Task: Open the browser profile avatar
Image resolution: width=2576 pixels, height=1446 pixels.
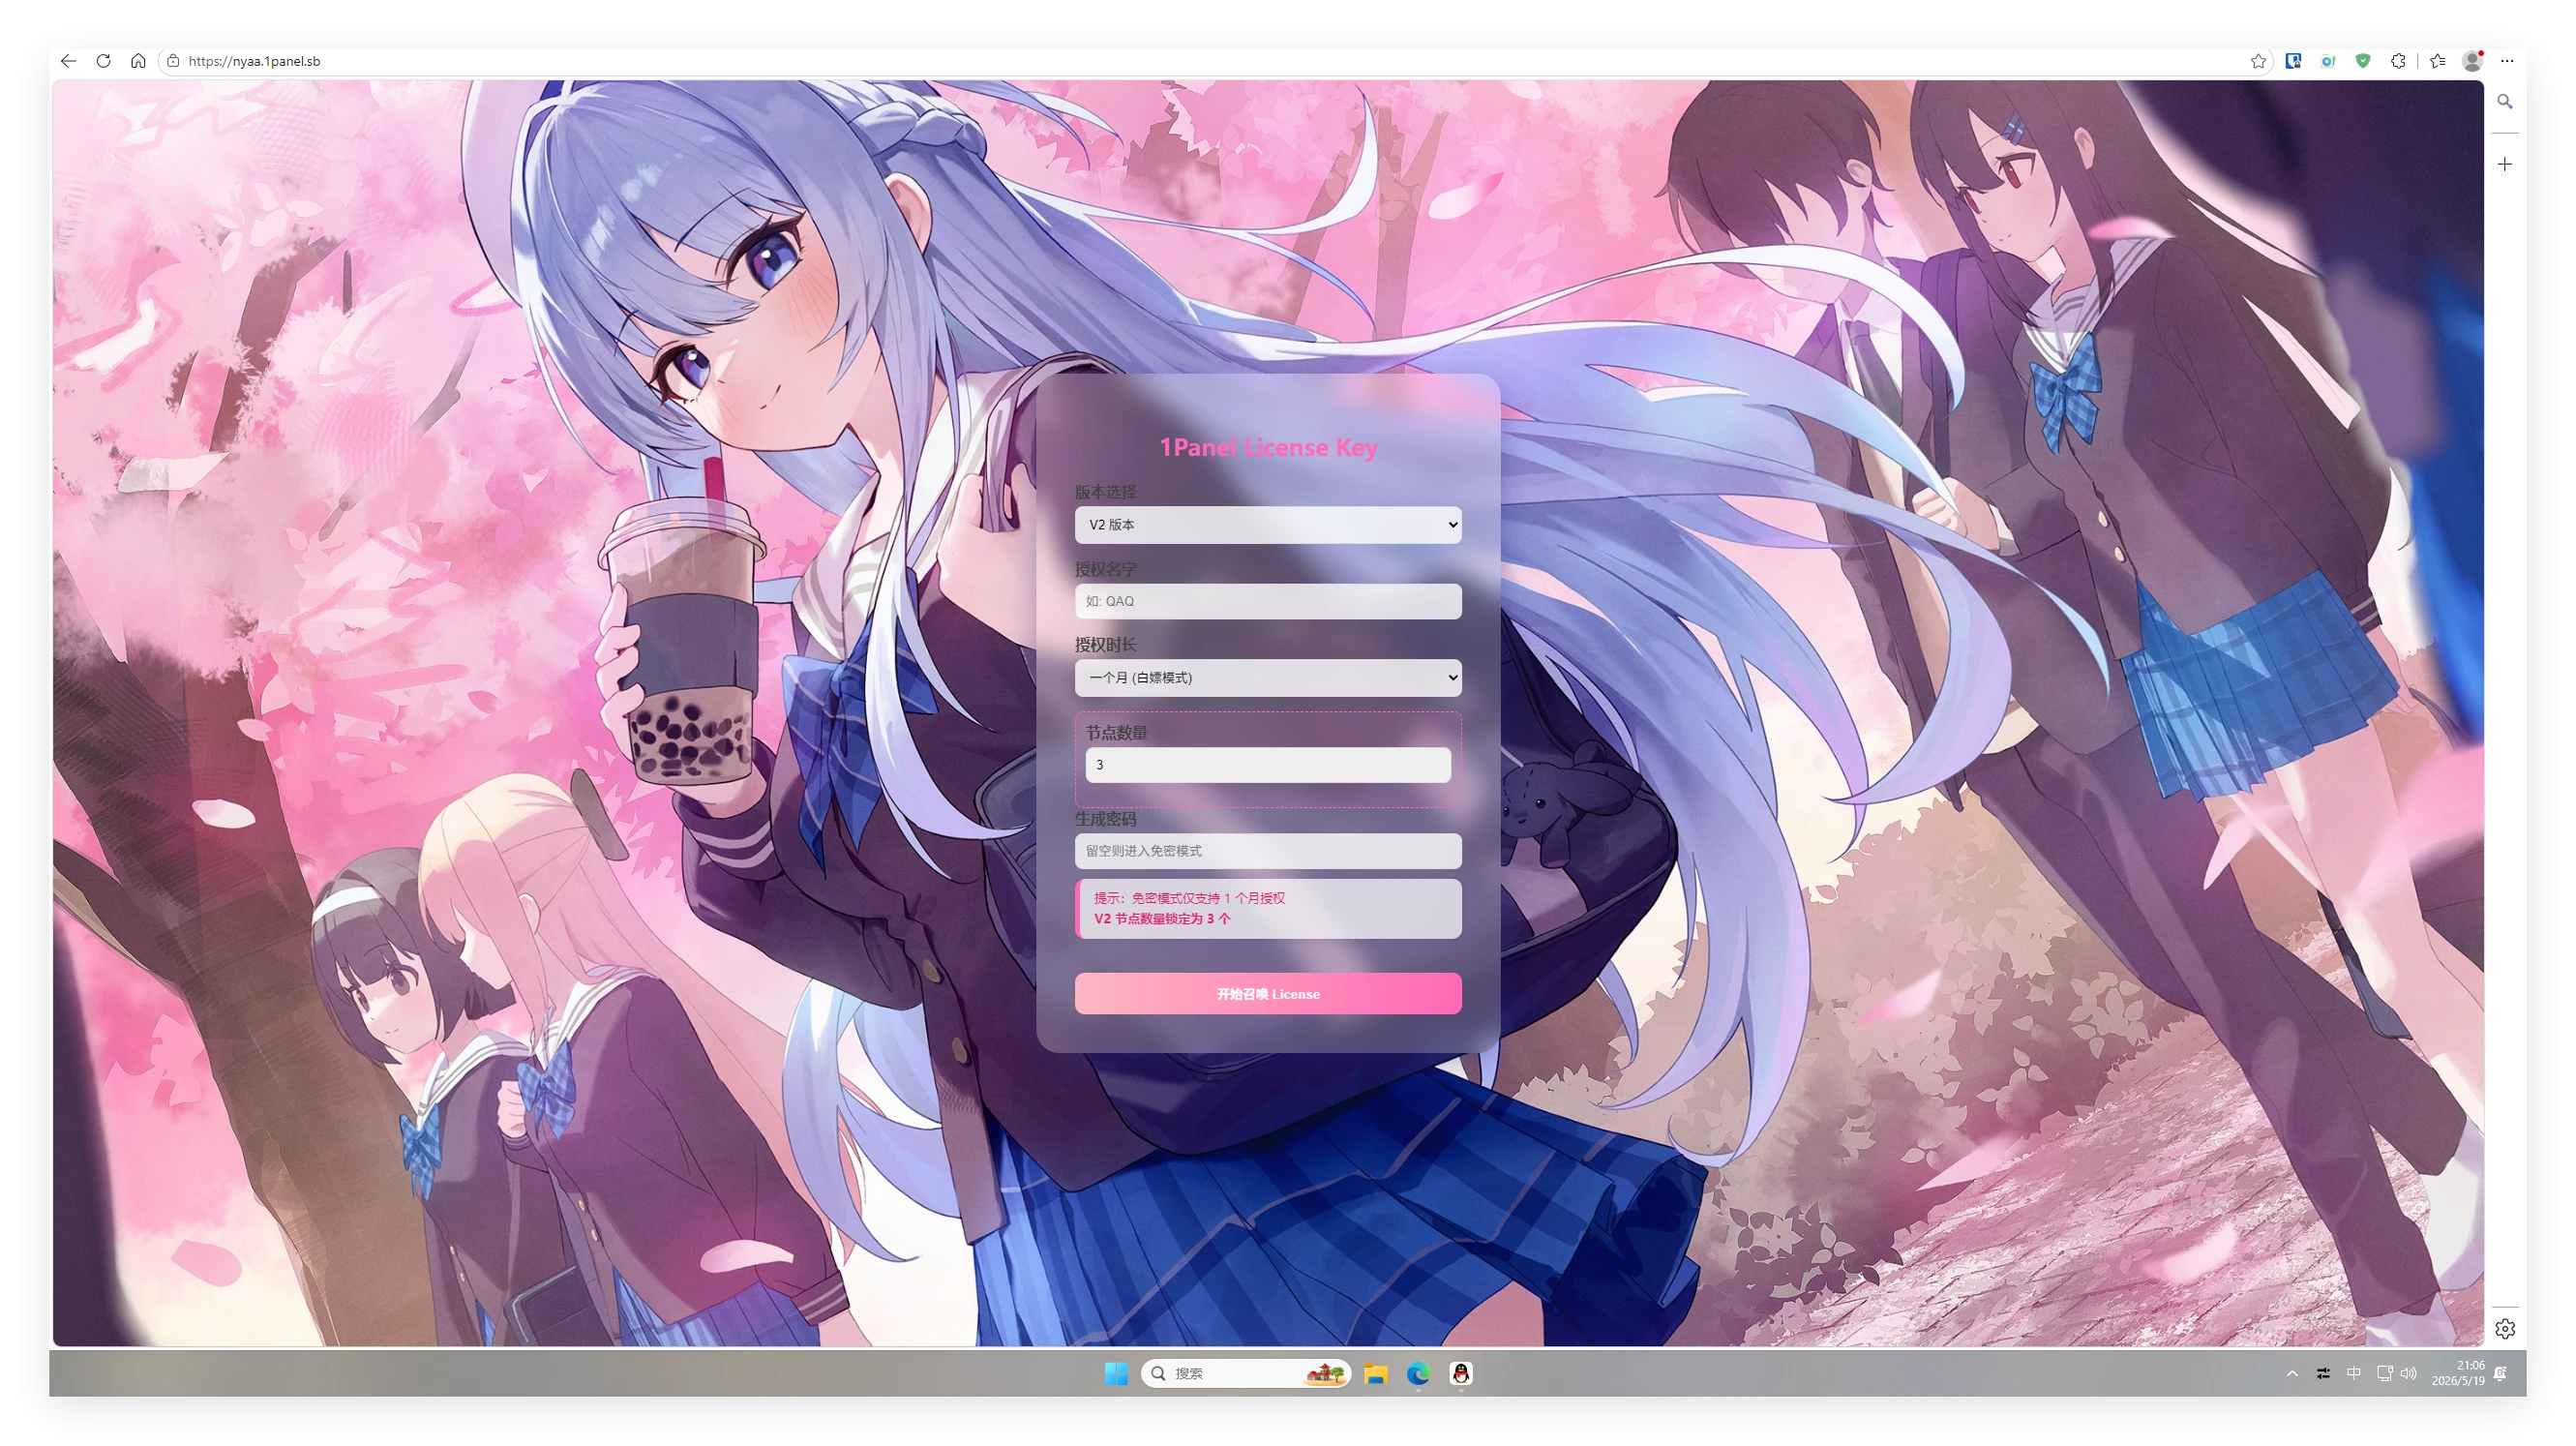Action: [x=2473, y=61]
